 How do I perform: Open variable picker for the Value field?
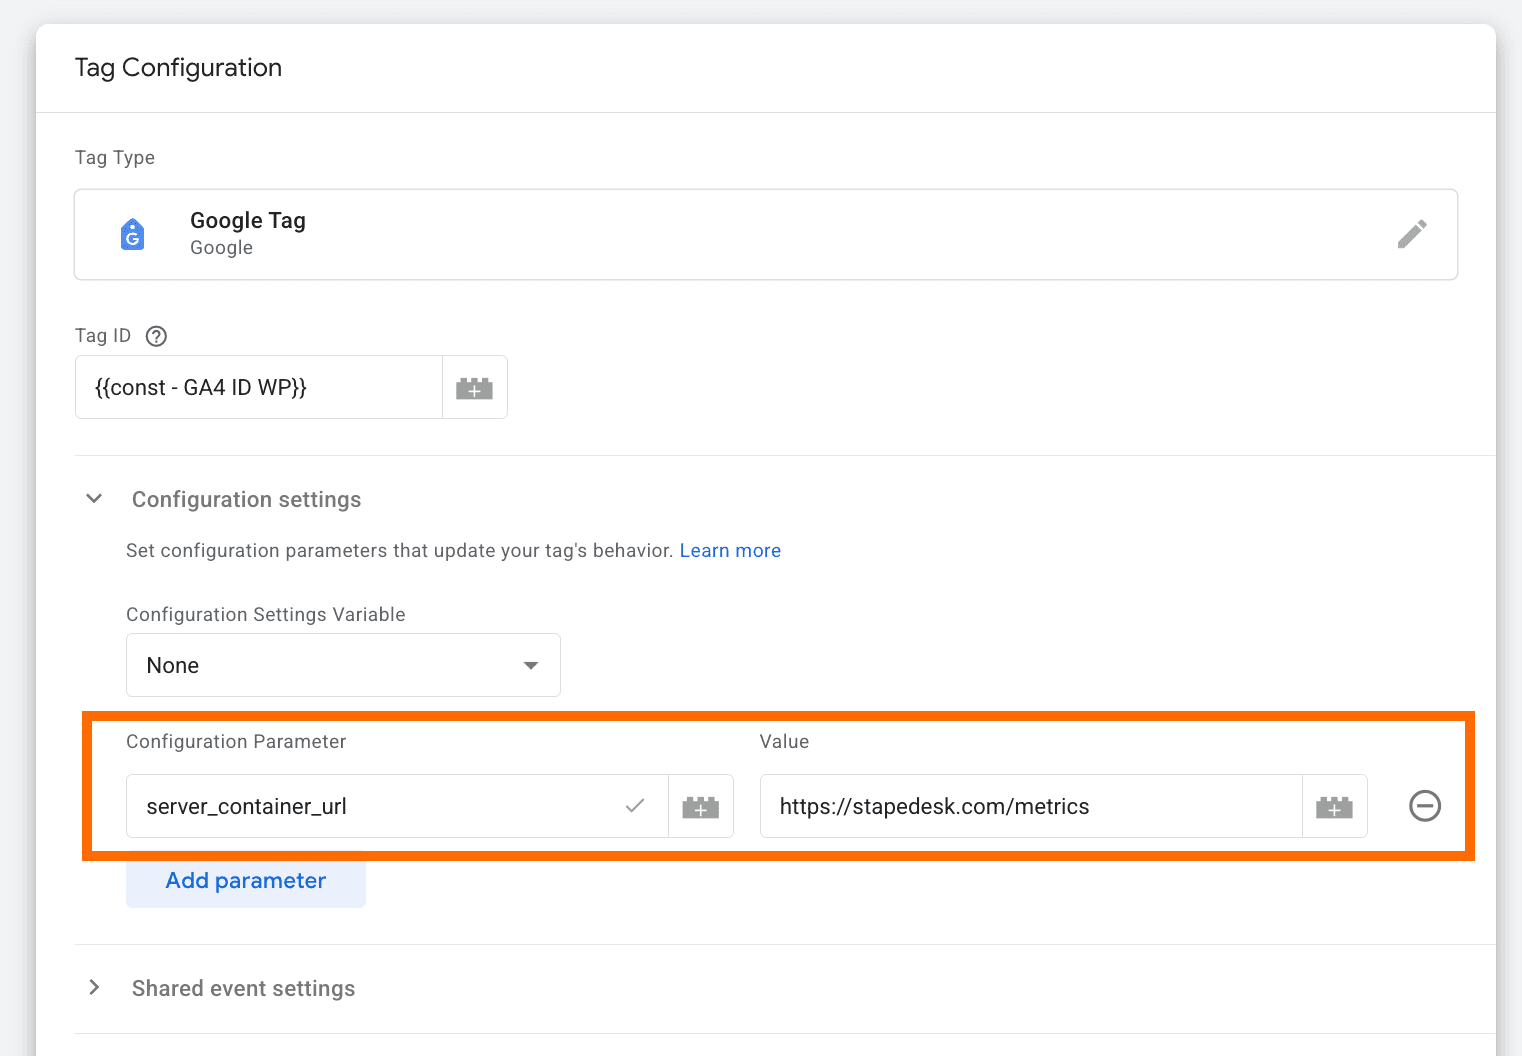coord(1335,806)
